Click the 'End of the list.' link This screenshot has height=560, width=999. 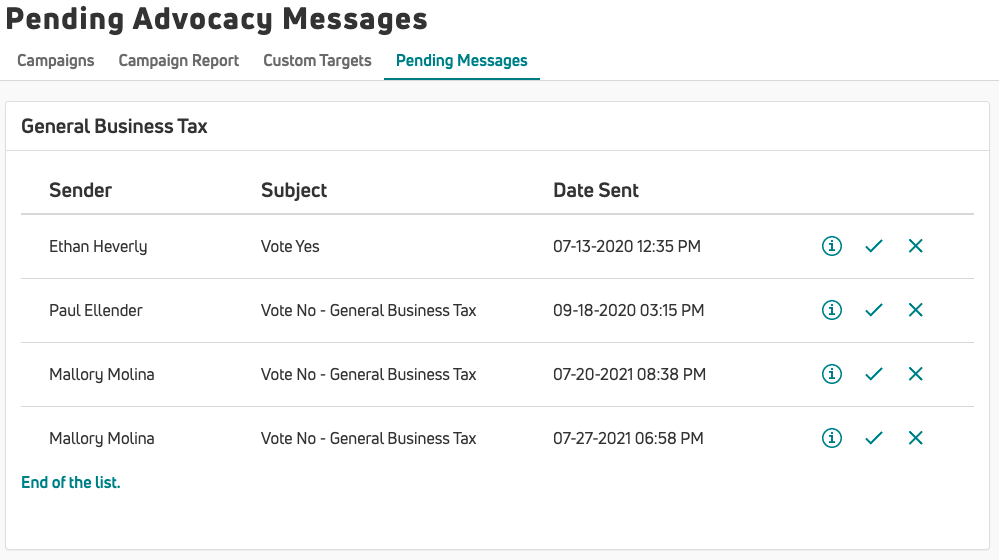pos(71,483)
